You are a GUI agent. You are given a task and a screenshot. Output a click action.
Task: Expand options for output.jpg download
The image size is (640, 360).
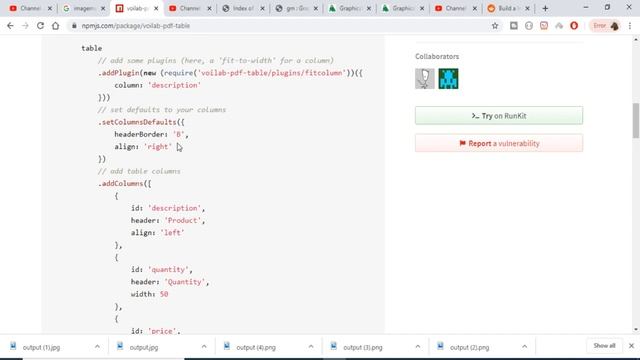point(204,347)
